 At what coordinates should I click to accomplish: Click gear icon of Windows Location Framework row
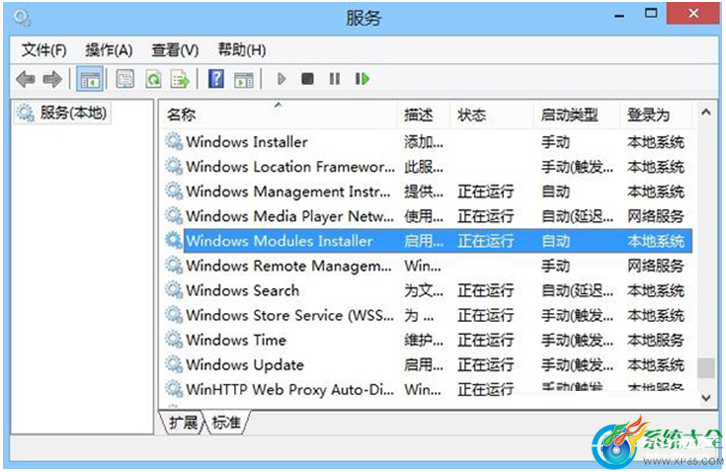[x=174, y=166]
